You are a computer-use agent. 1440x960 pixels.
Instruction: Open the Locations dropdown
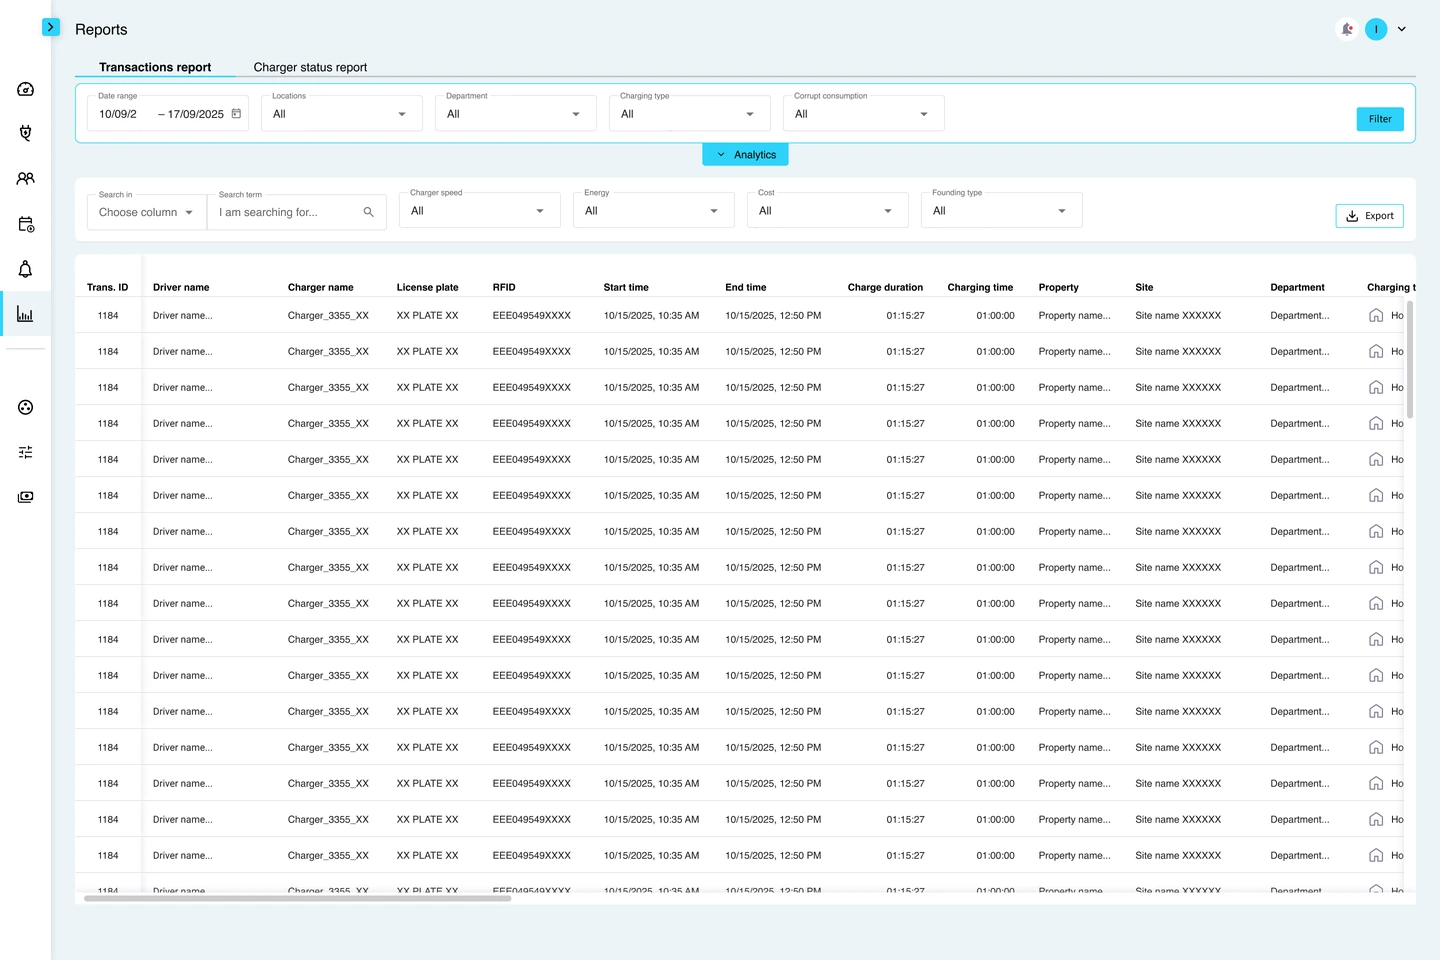pos(342,113)
